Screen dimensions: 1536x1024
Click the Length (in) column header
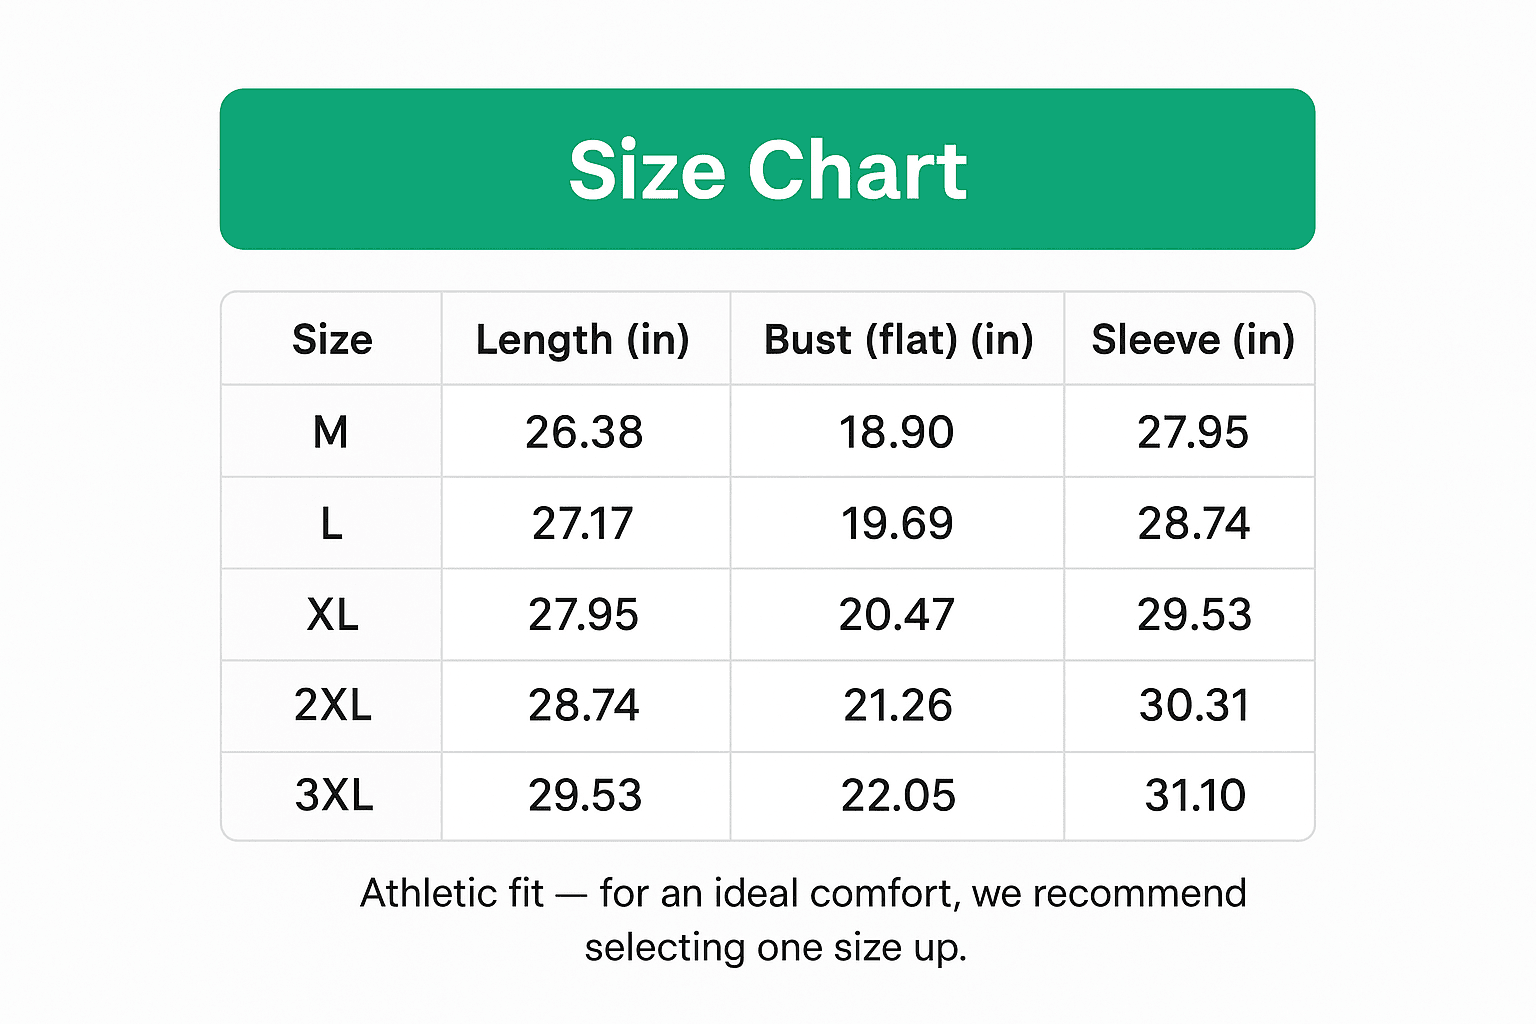583,340
